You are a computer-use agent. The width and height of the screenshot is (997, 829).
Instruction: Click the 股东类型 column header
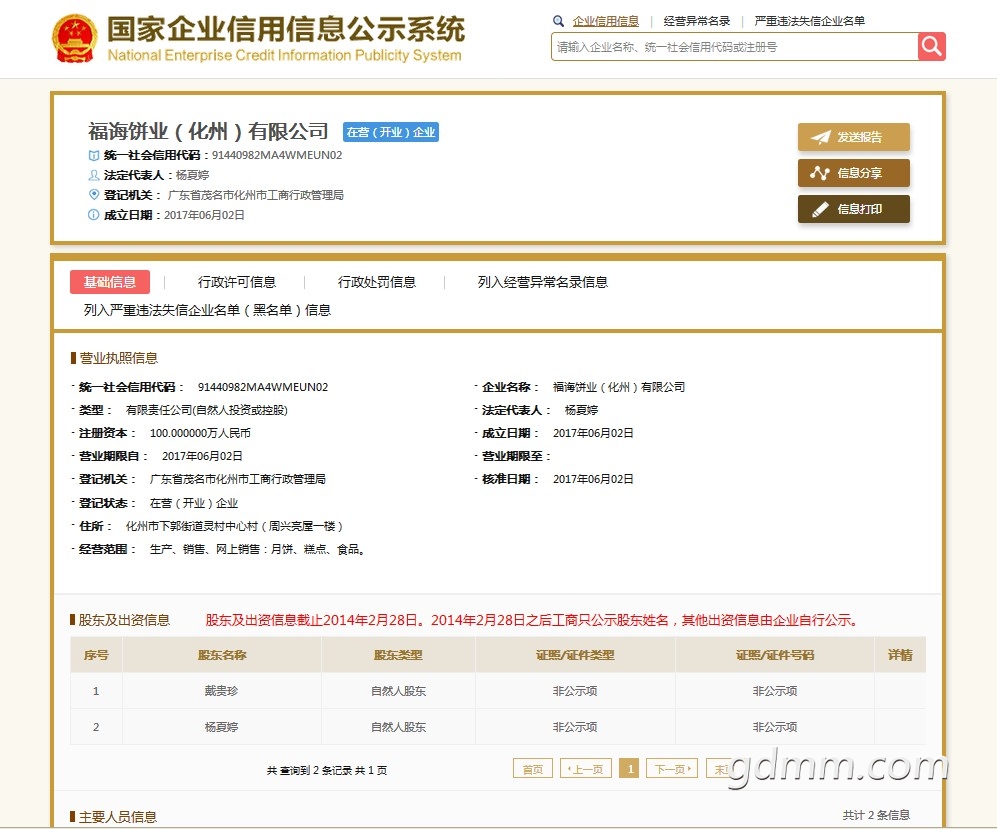(x=398, y=655)
